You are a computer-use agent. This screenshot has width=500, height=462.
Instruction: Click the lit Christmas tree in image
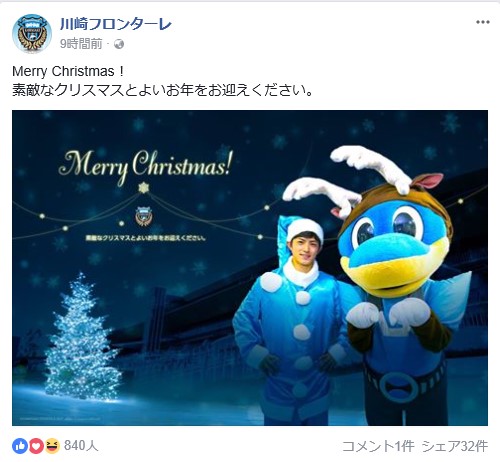pyautogui.click(x=82, y=337)
